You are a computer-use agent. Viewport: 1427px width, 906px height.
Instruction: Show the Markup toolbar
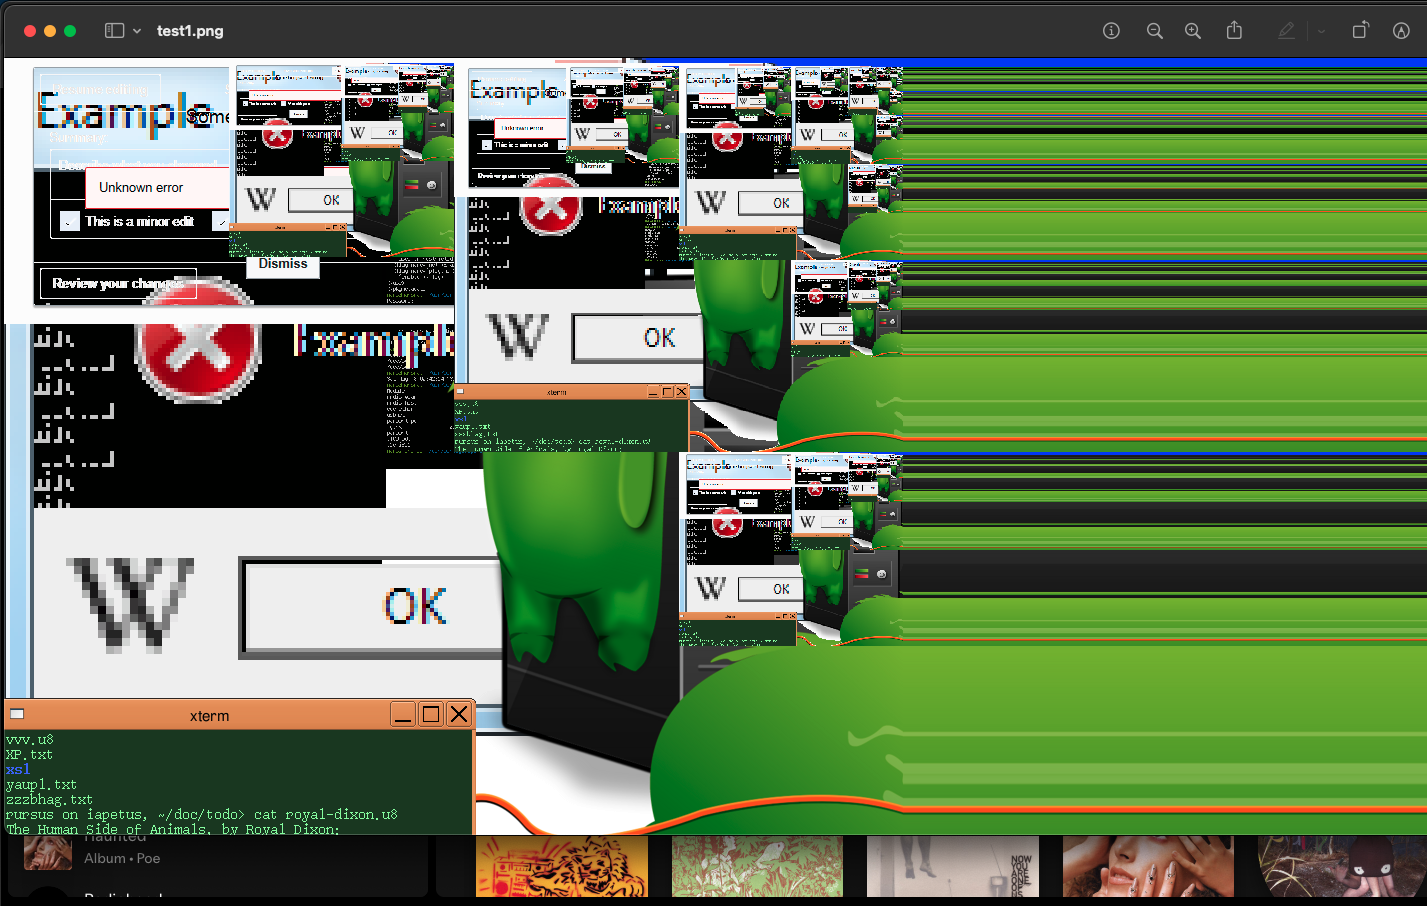coord(1401,31)
